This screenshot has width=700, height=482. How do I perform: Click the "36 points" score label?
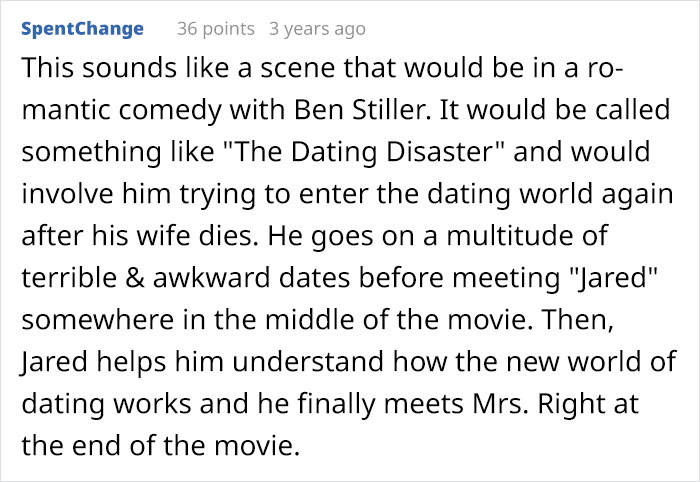(x=215, y=29)
